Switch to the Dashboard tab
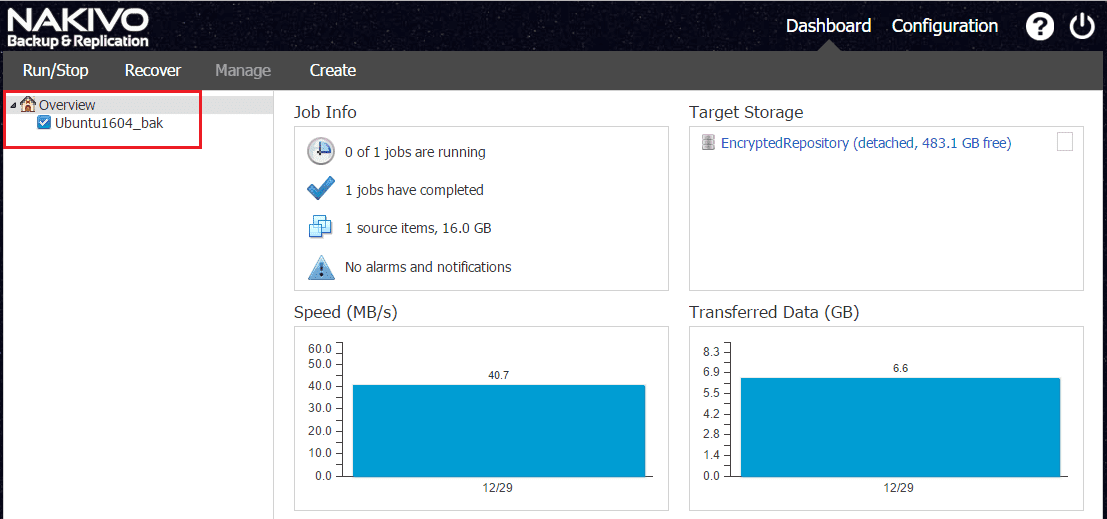The height and width of the screenshot is (519, 1107). (828, 26)
